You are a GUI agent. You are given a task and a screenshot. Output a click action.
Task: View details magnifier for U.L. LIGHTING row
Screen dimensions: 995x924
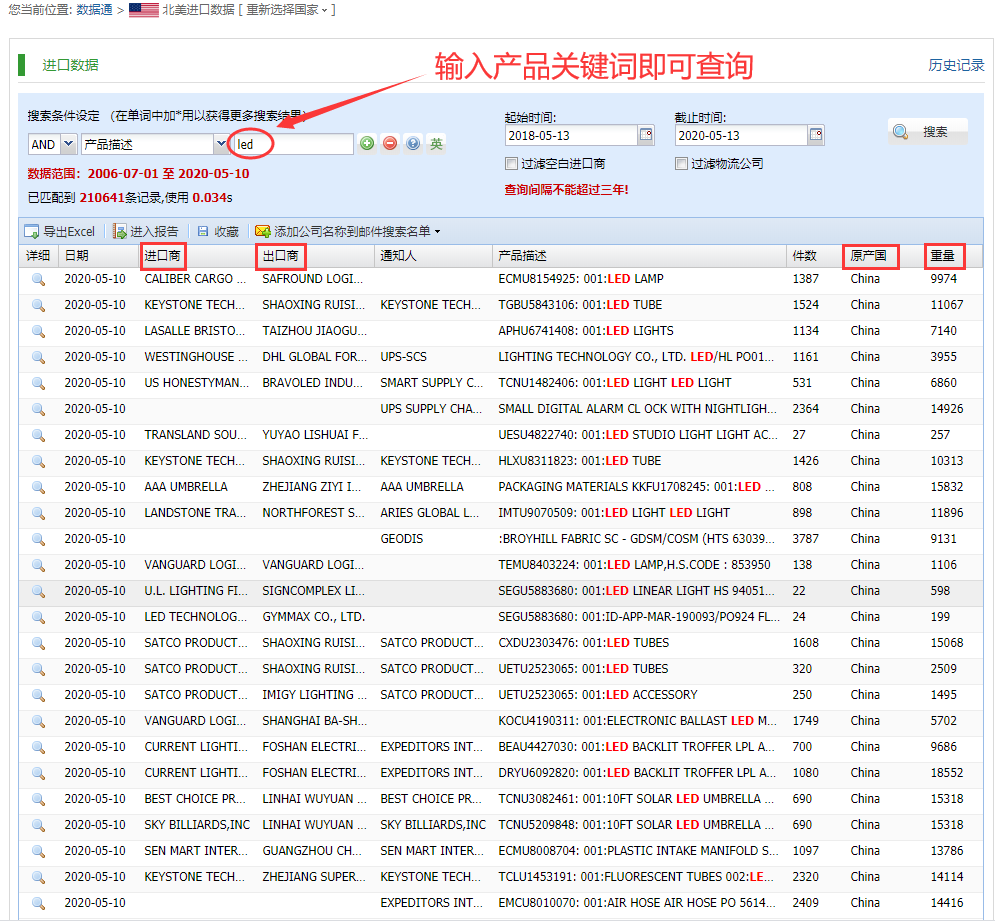coord(39,591)
